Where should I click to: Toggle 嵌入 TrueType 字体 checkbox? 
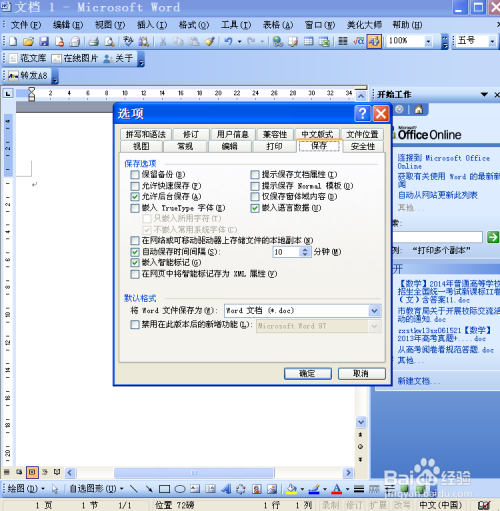pyautogui.click(x=135, y=208)
